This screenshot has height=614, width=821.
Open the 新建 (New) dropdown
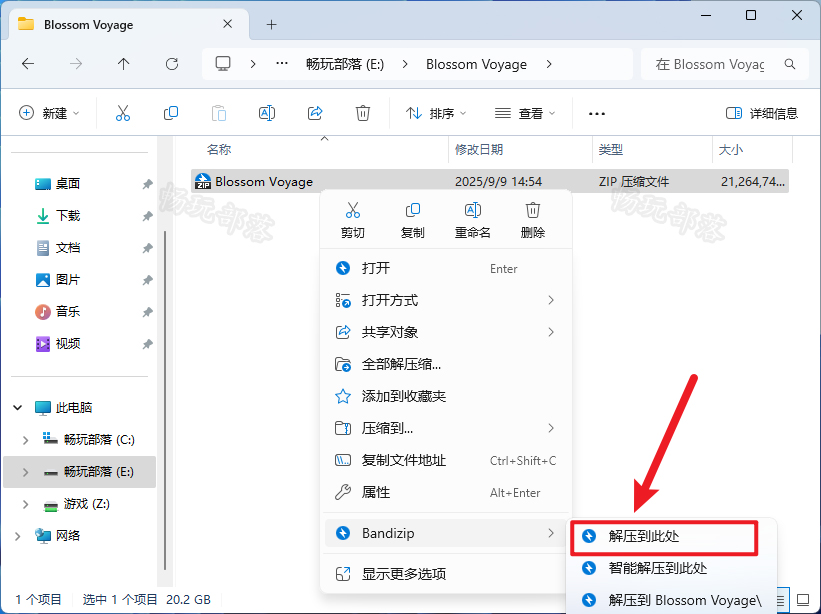pos(49,113)
